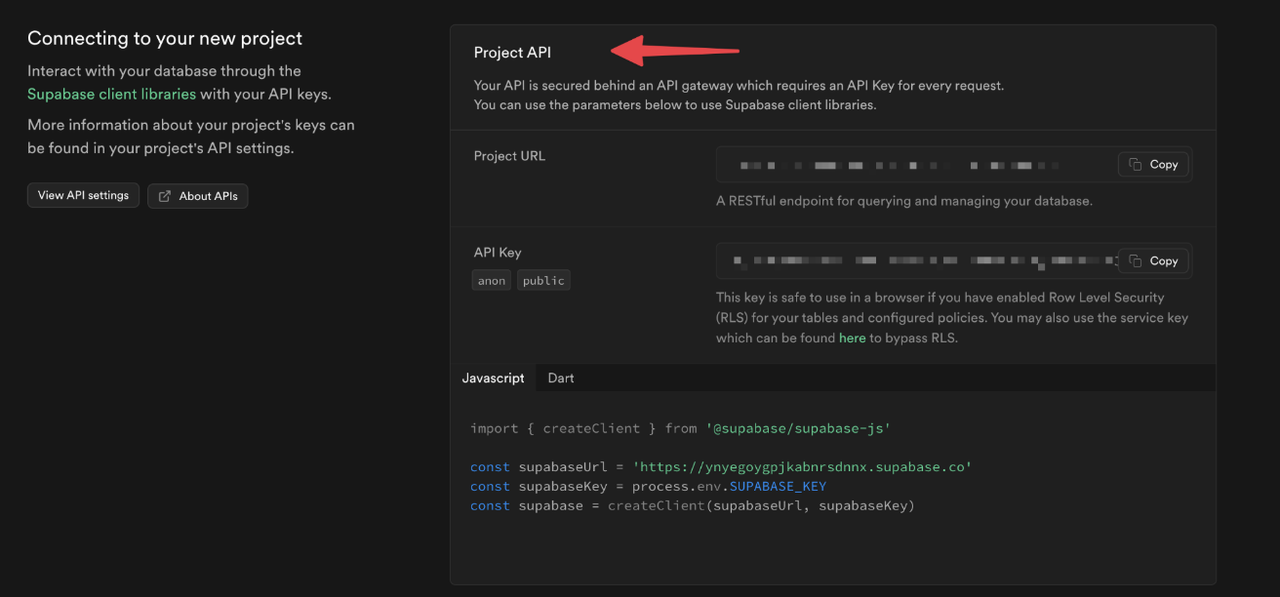The width and height of the screenshot is (1280, 597).
Task: Click SUPABASE_KEY in the code snippet
Action: [778, 486]
